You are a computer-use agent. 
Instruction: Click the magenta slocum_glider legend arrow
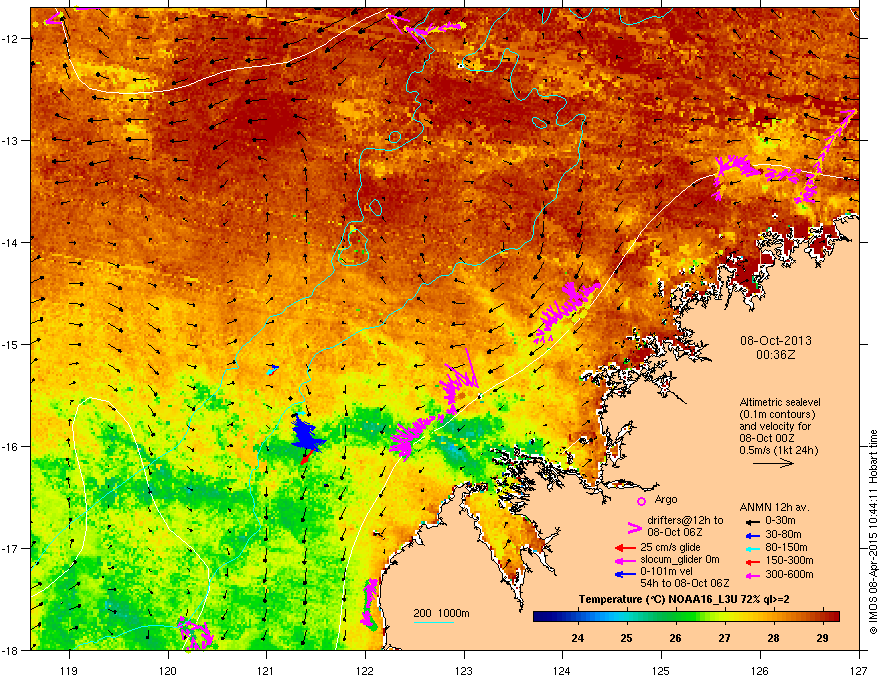coord(626,560)
